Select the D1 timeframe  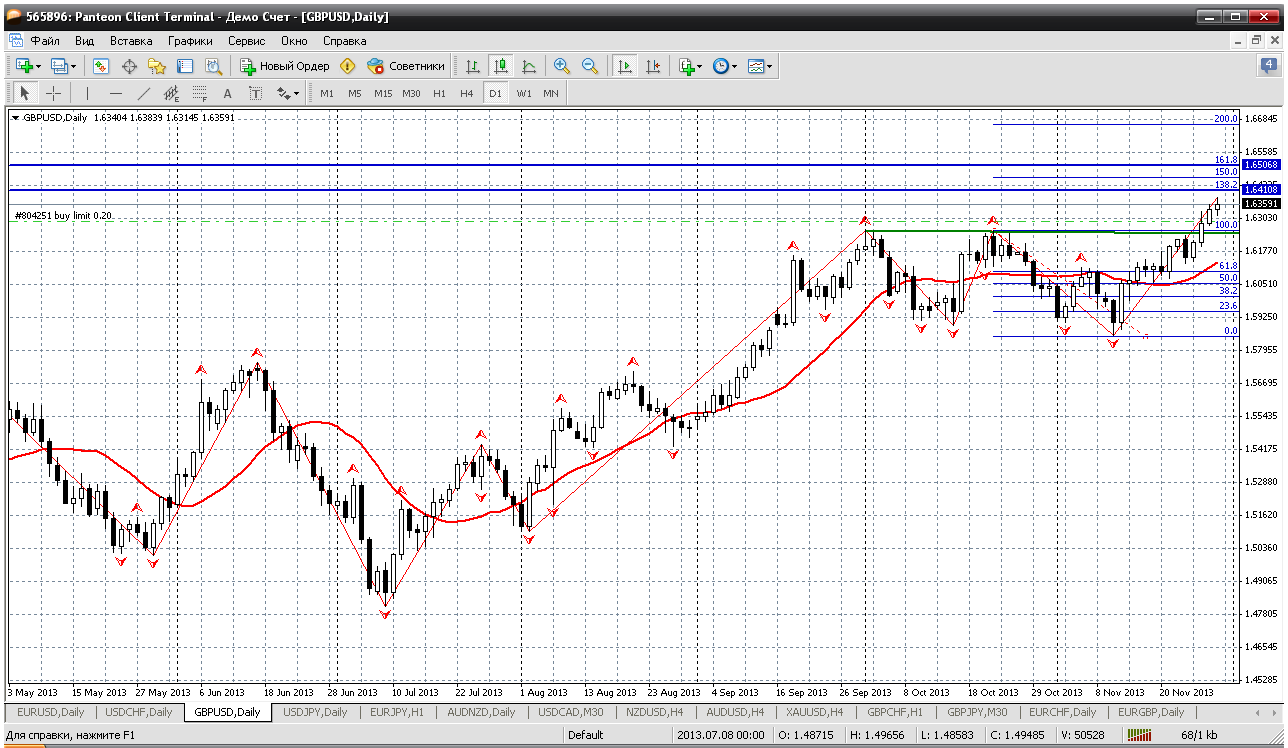[x=495, y=93]
